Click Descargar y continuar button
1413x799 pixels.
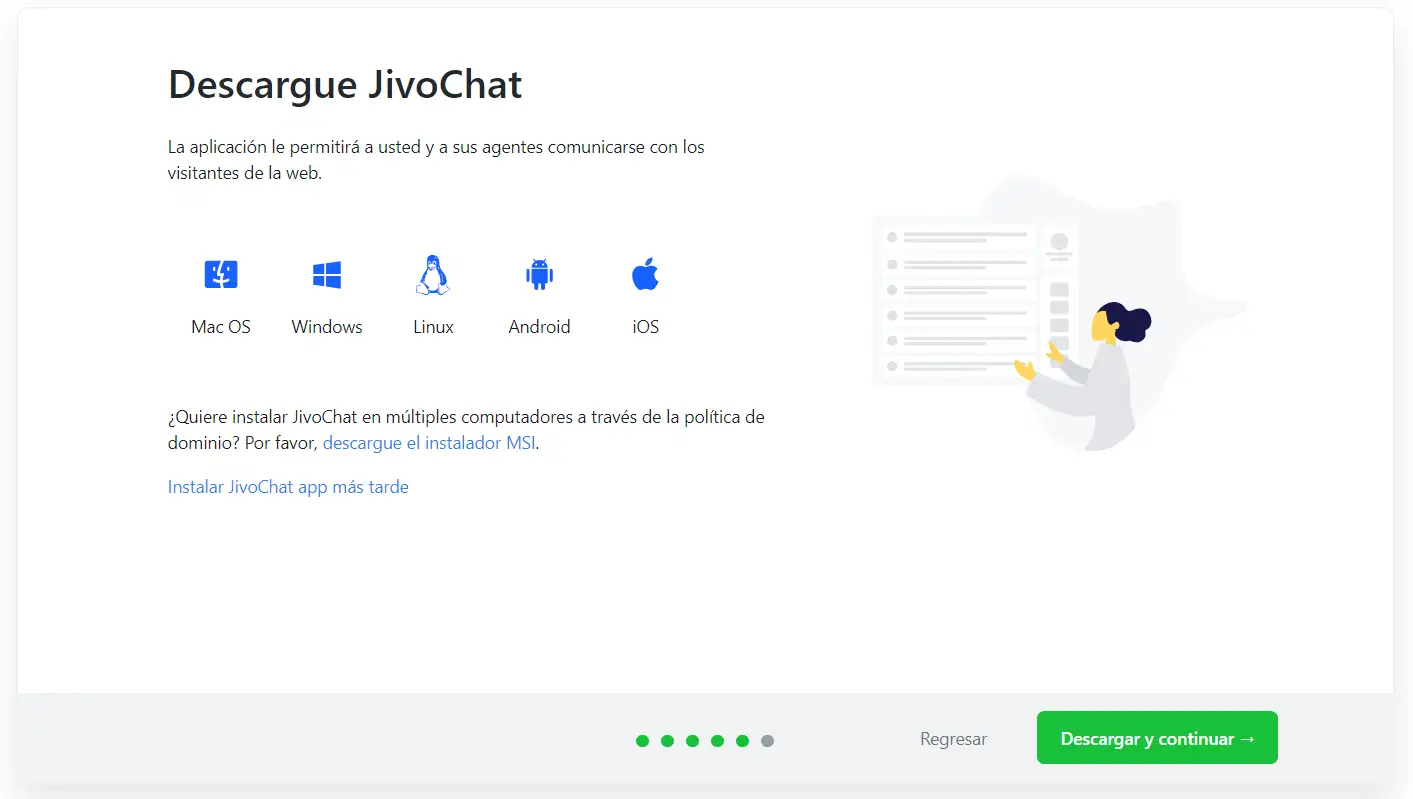pyautogui.click(x=1157, y=738)
